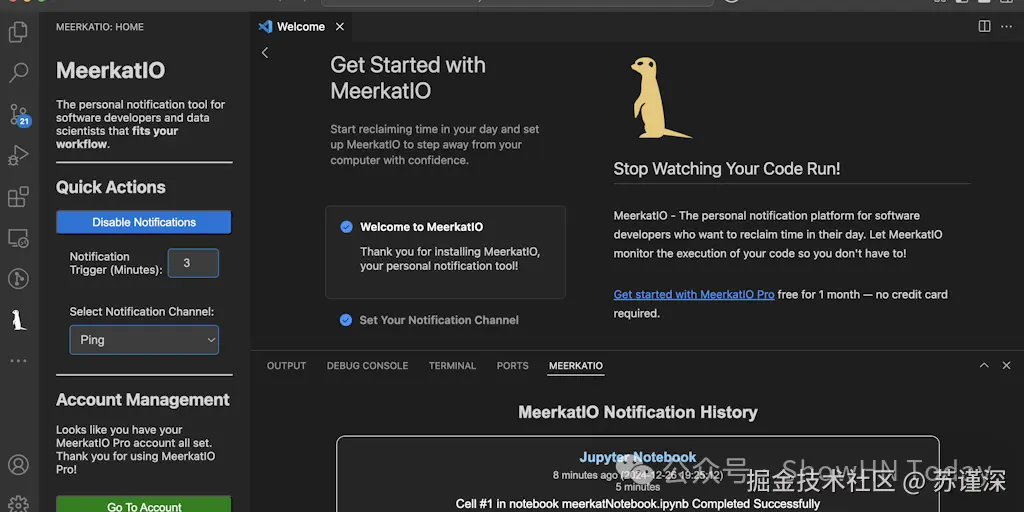Switch to the OUTPUT panel tab
The image size is (1024, 512).
(286, 366)
